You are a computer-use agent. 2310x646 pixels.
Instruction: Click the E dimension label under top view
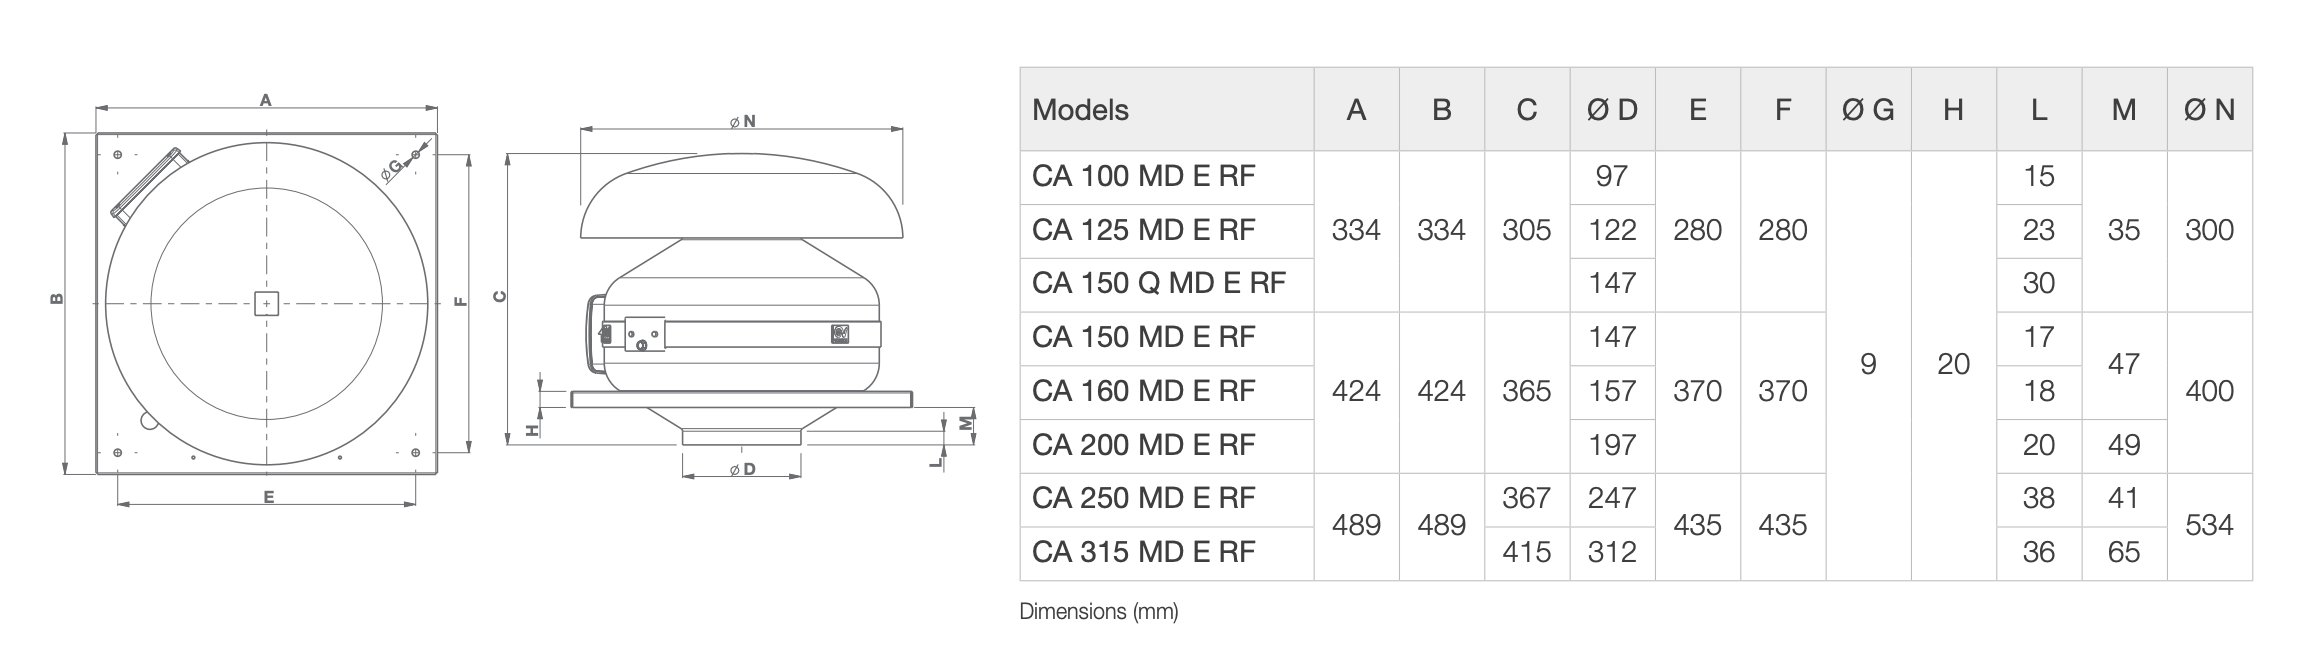tap(268, 497)
